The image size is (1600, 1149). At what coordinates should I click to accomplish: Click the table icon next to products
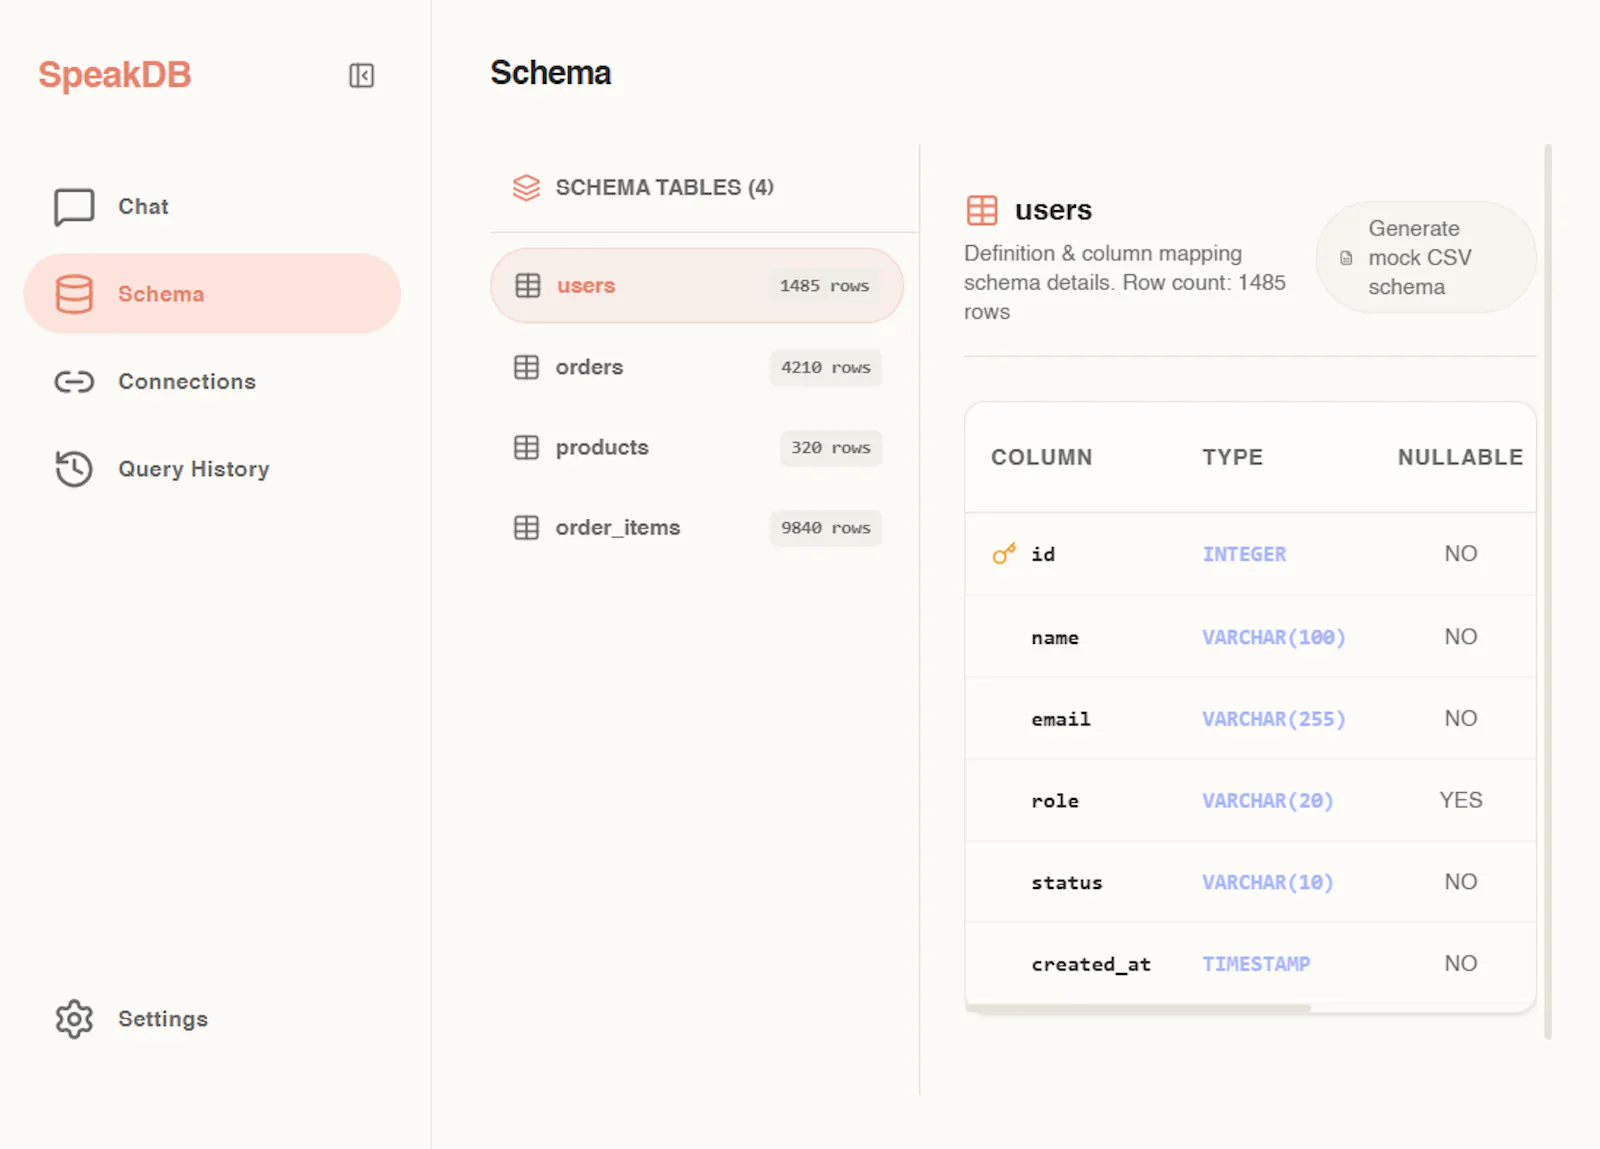pyautogui.click(x=526, y=447)
